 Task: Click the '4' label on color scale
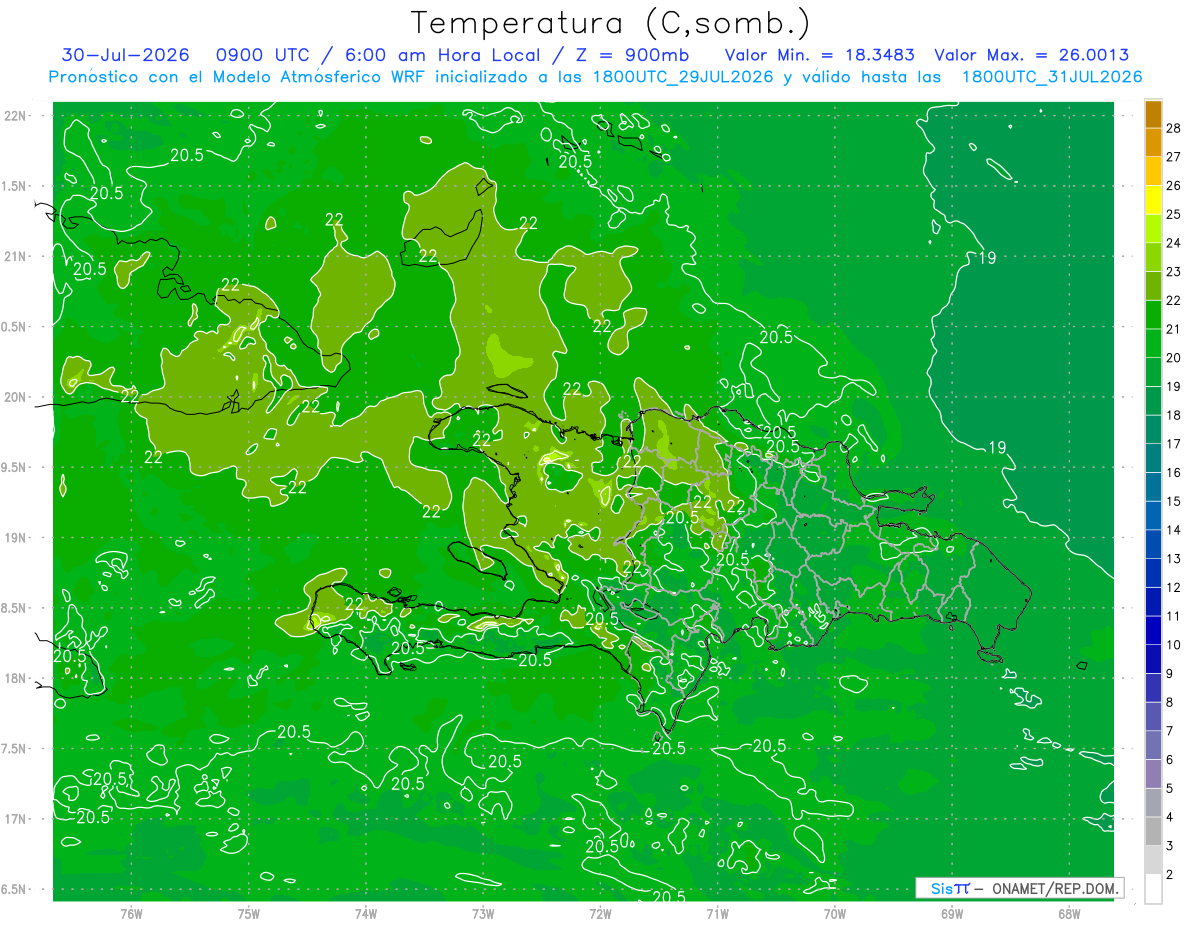coord(1171,818)
